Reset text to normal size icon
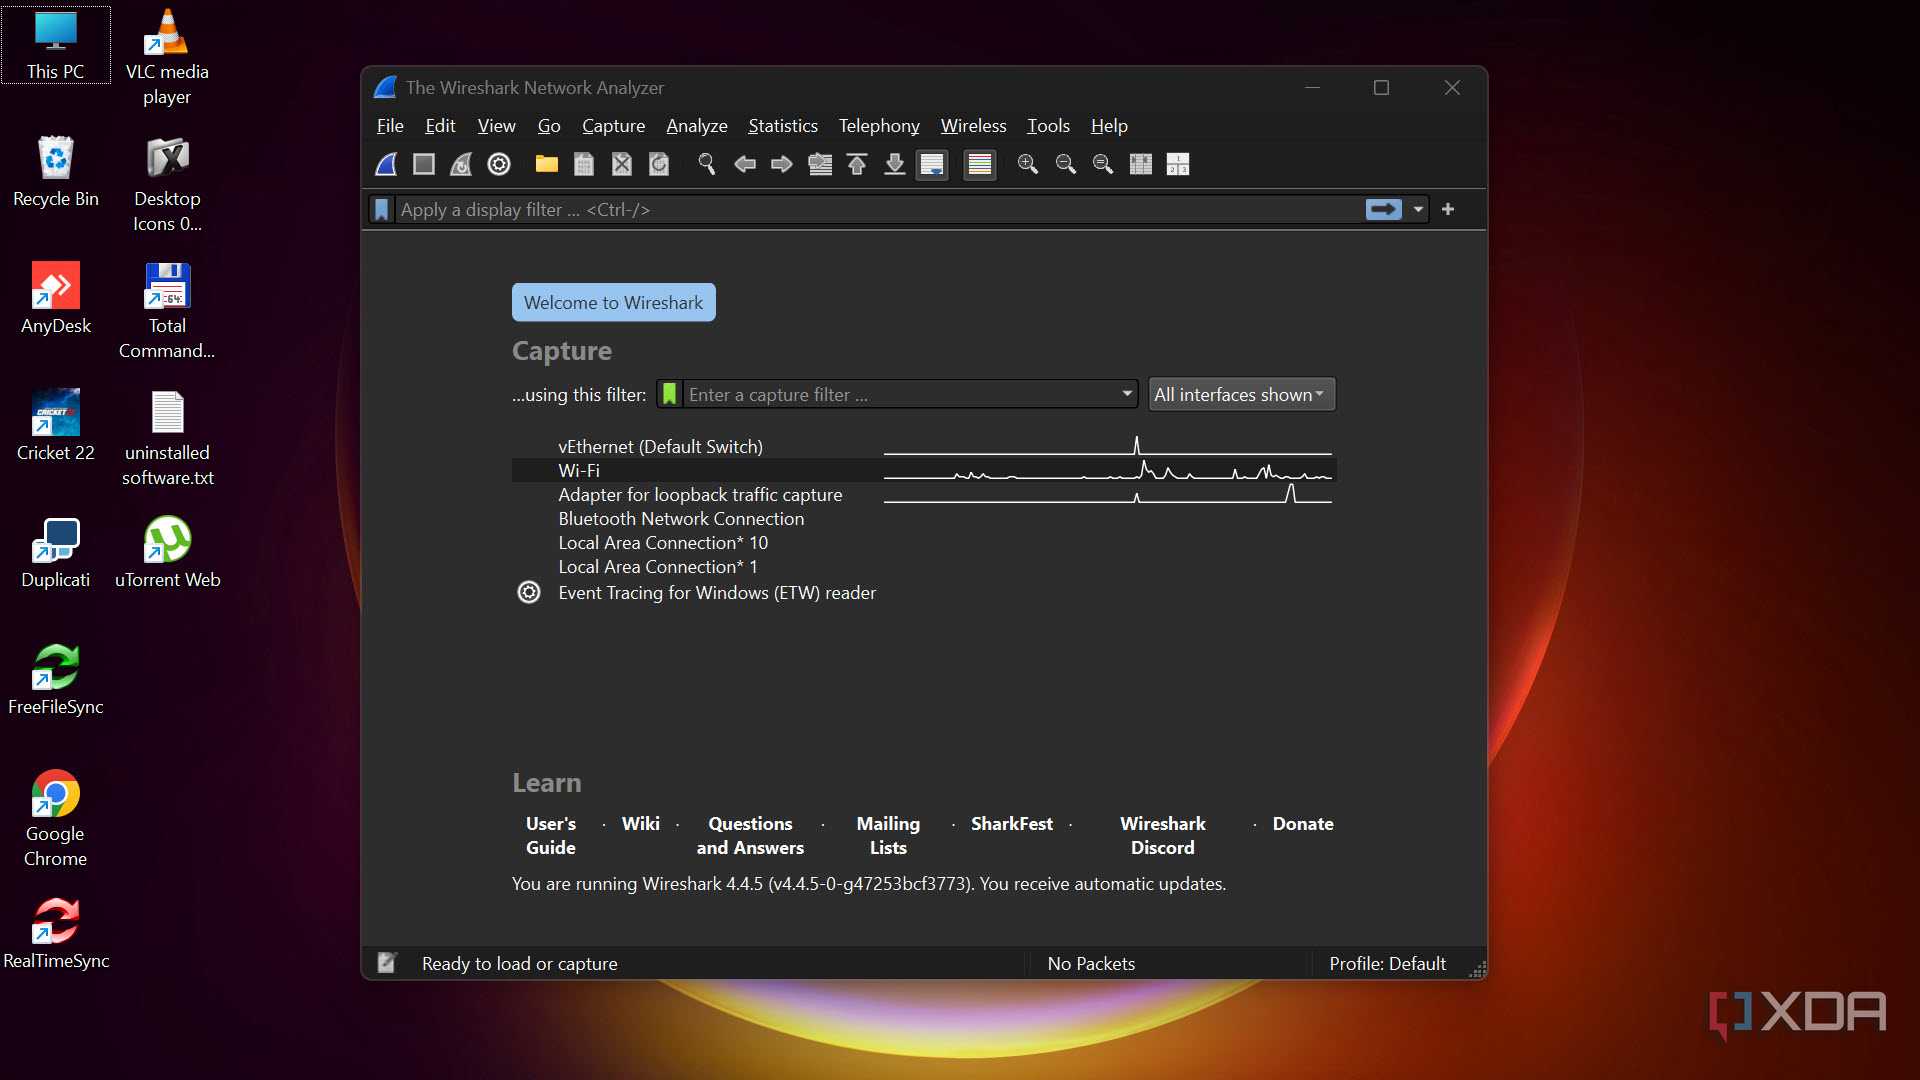 pos(1103,164)
